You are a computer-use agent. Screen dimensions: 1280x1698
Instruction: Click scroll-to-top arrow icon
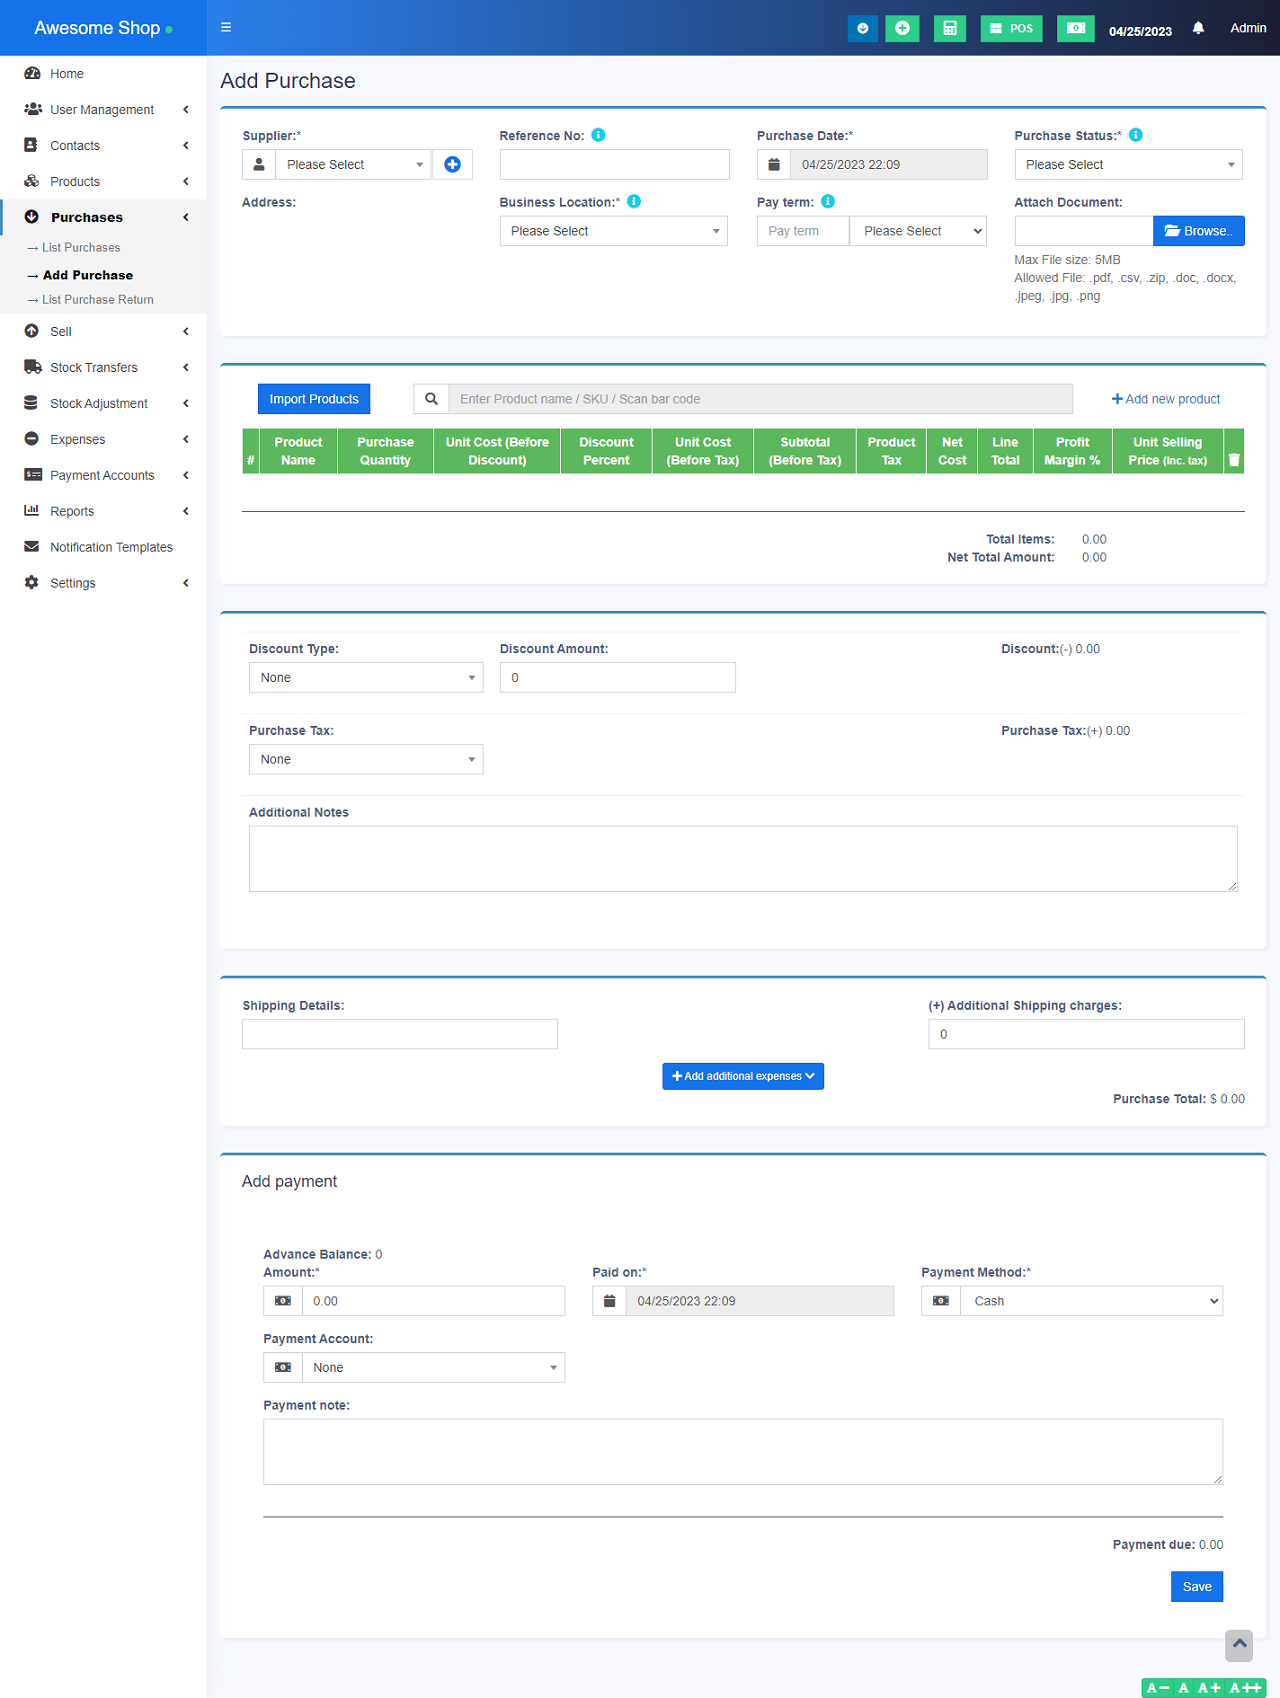coord(1238,1644)
